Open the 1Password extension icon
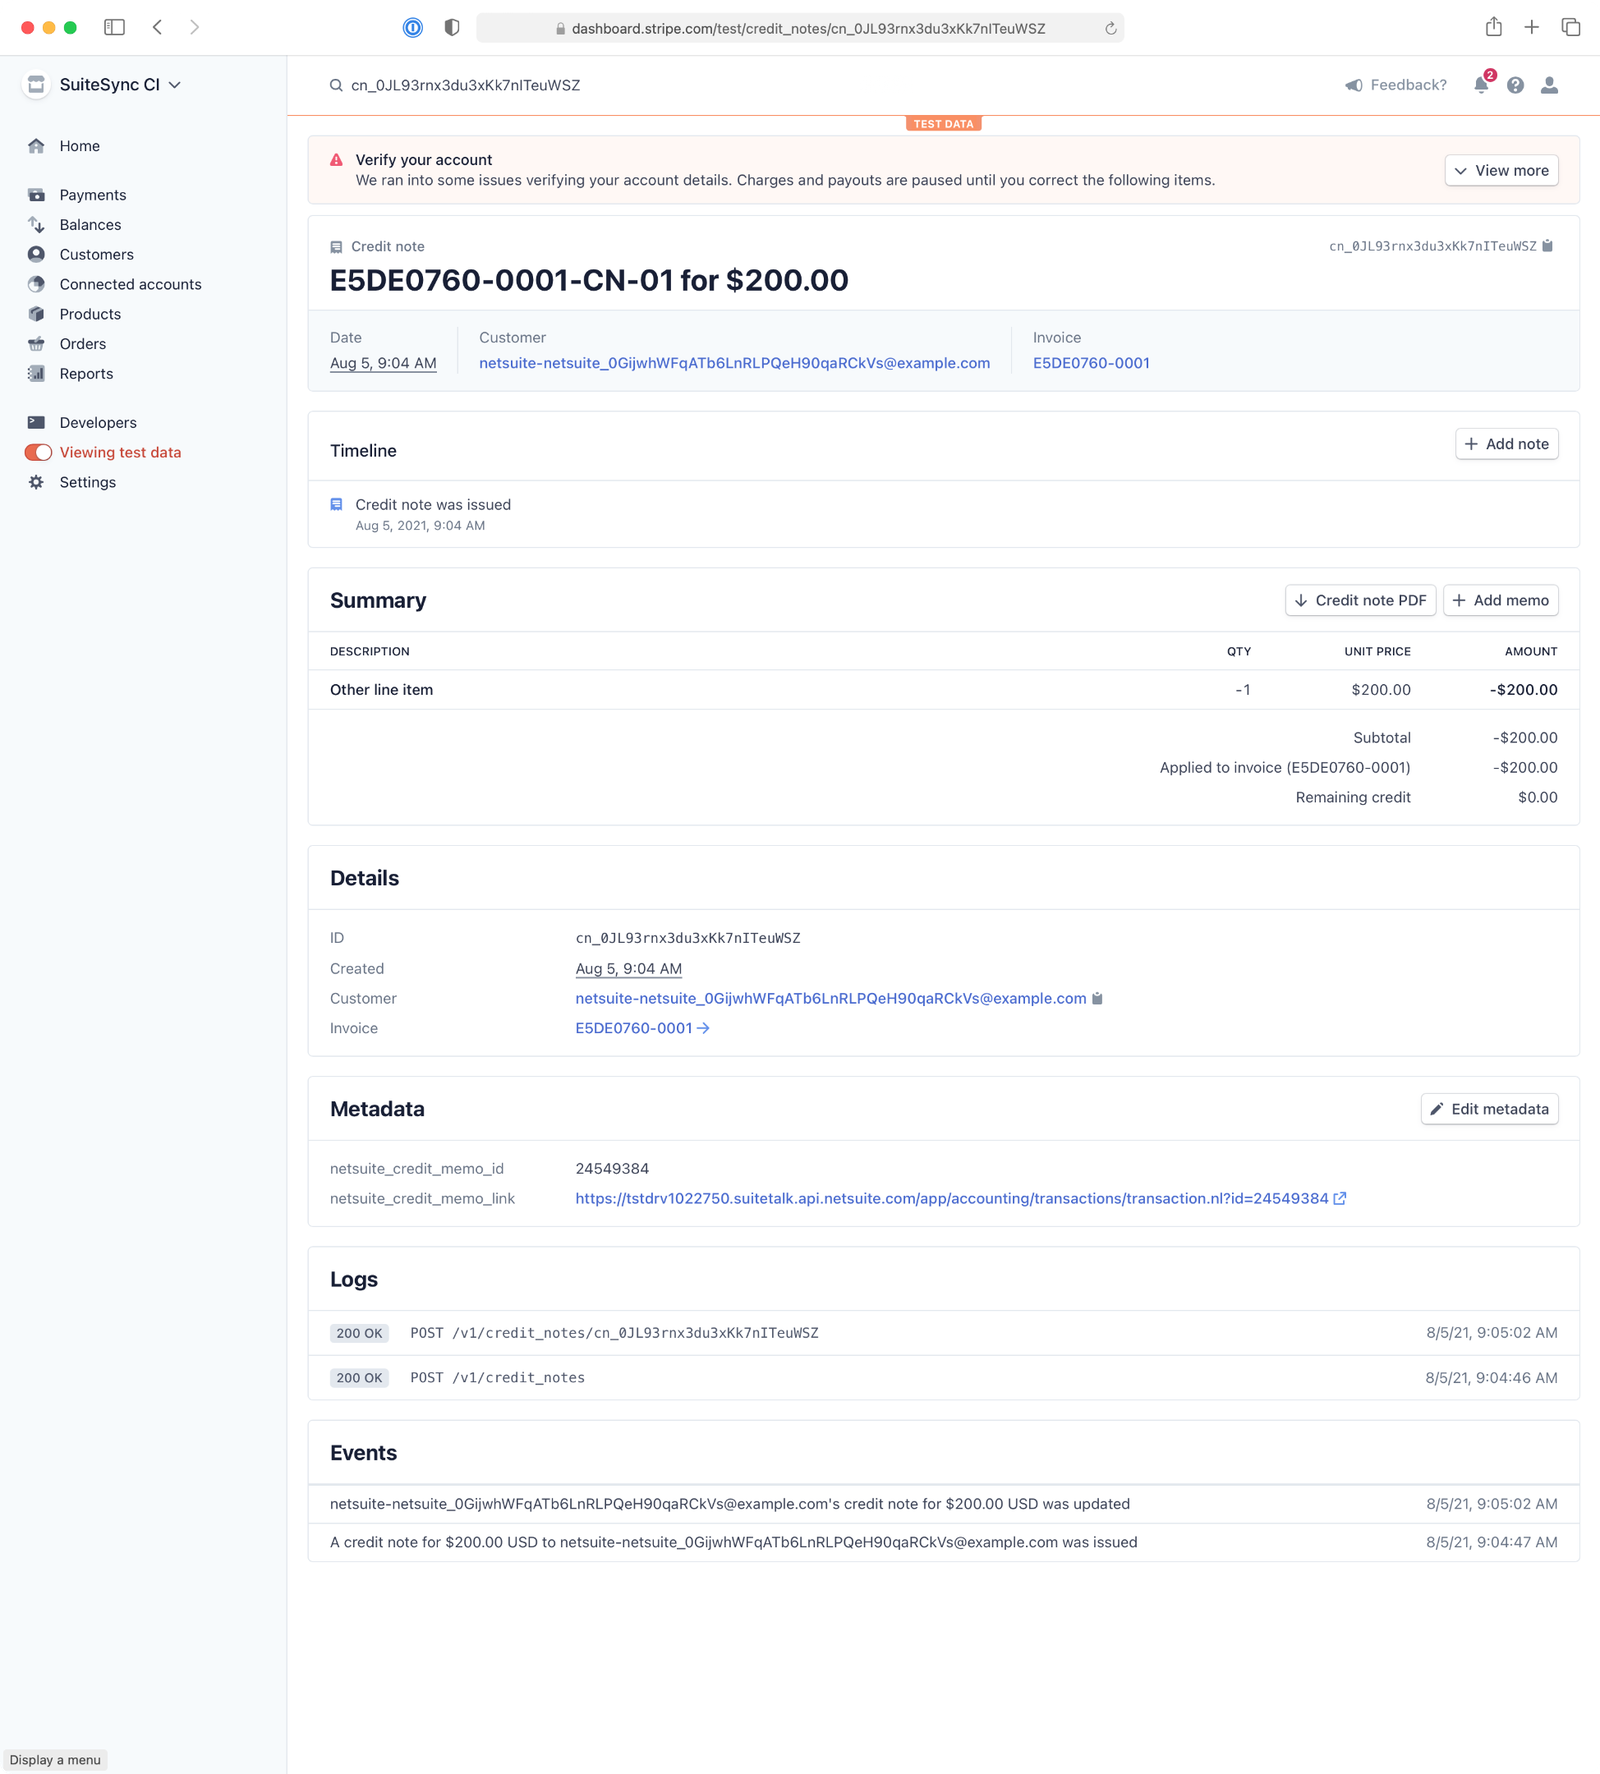The image size is (1600, 1774). coord(412,28)
